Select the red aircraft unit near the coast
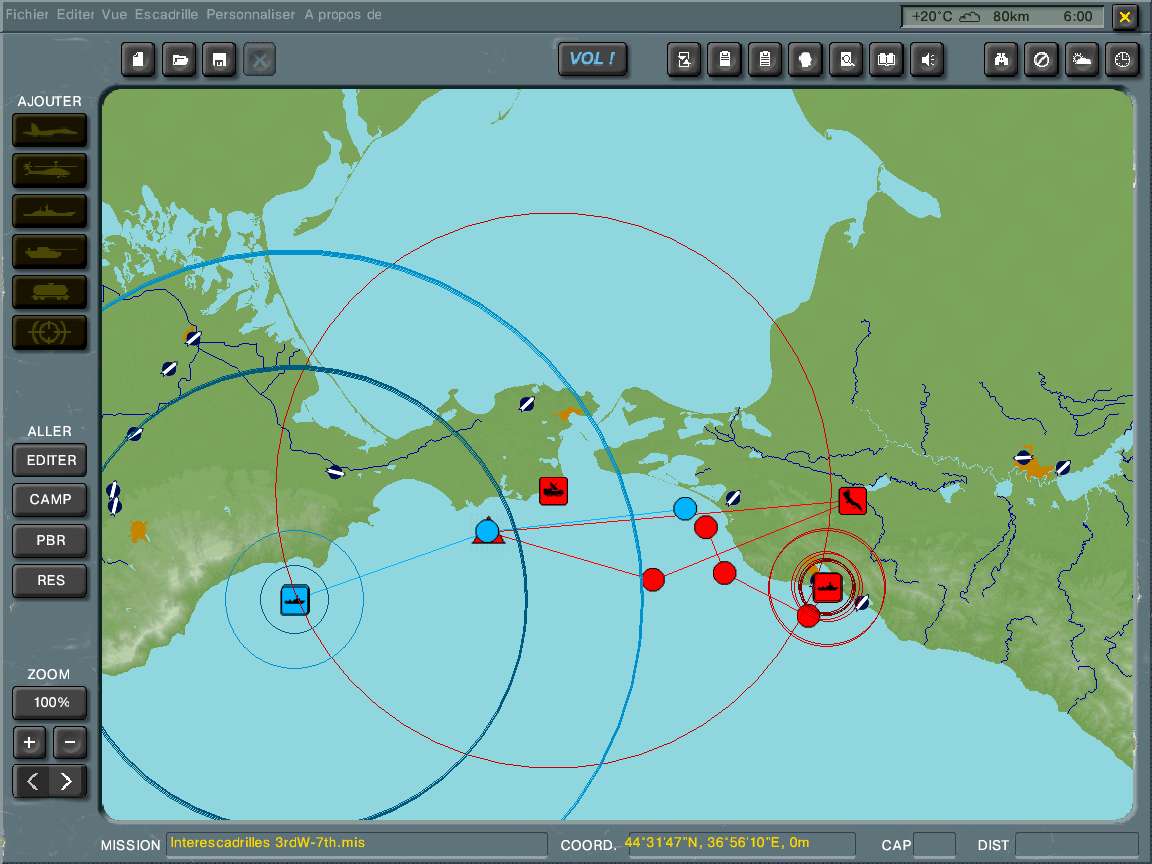Viewport: 1152px width, 864px height. 852,500
